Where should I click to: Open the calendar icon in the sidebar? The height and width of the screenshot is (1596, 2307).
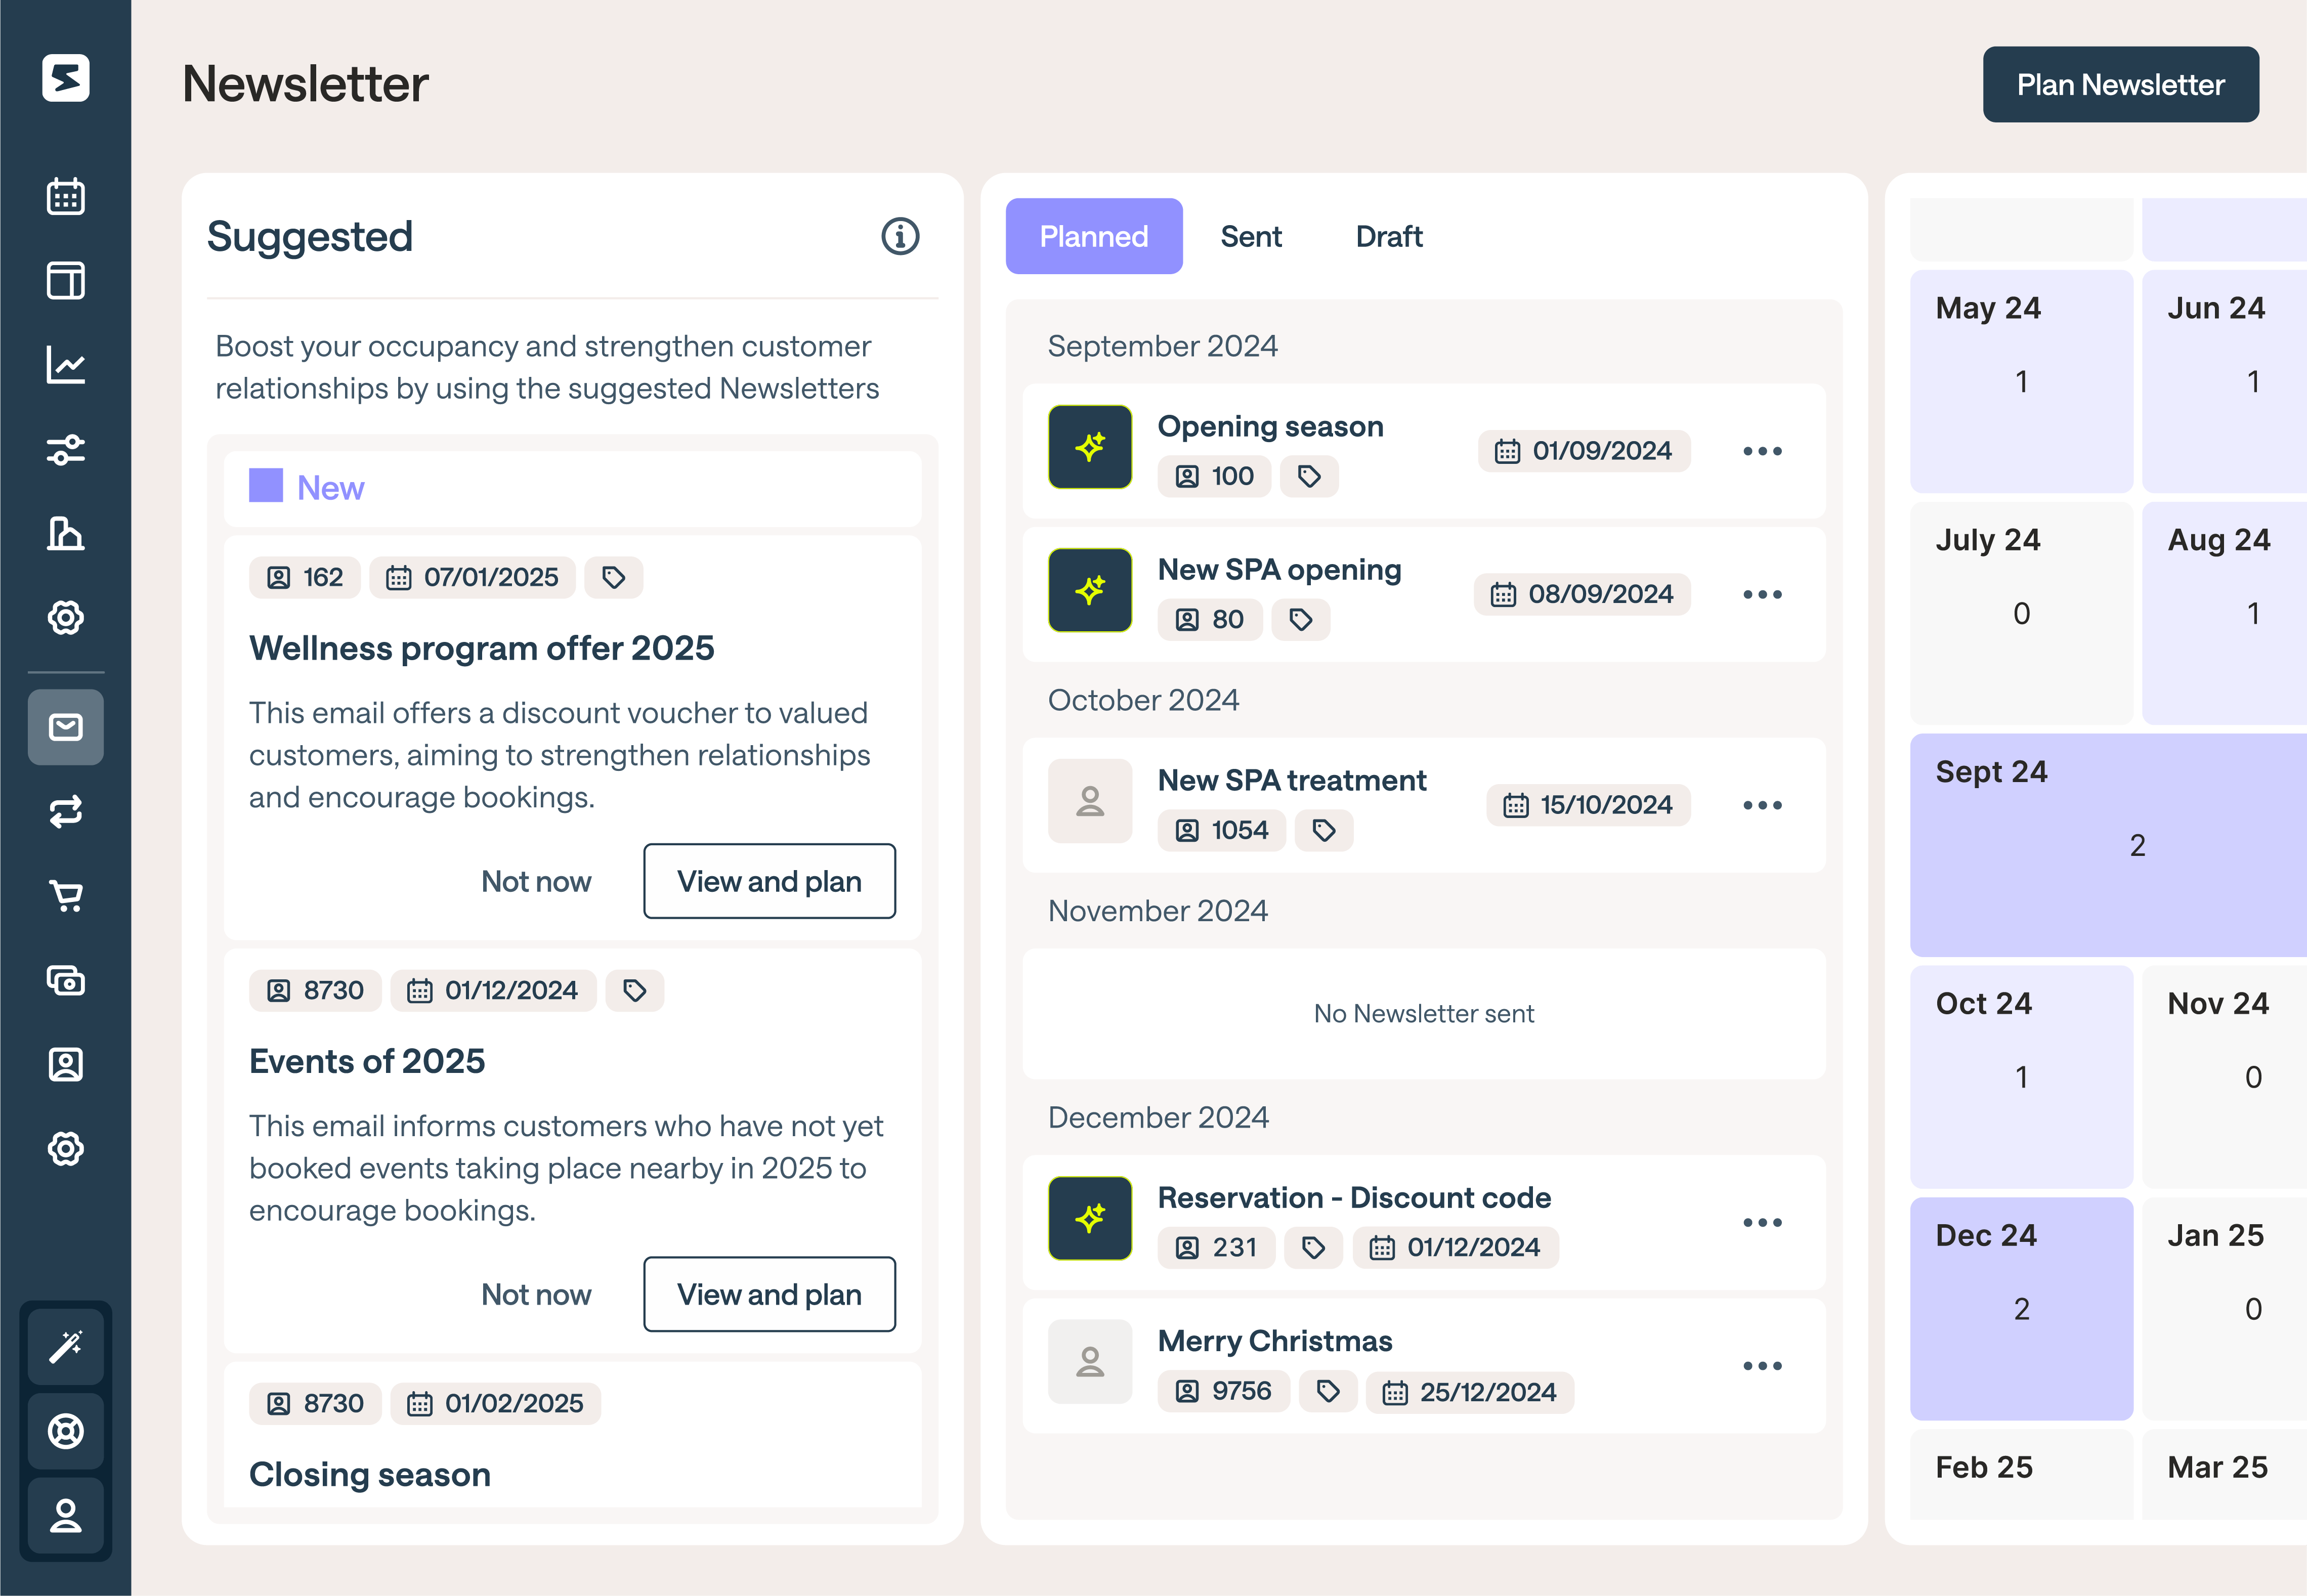point(66,196)
